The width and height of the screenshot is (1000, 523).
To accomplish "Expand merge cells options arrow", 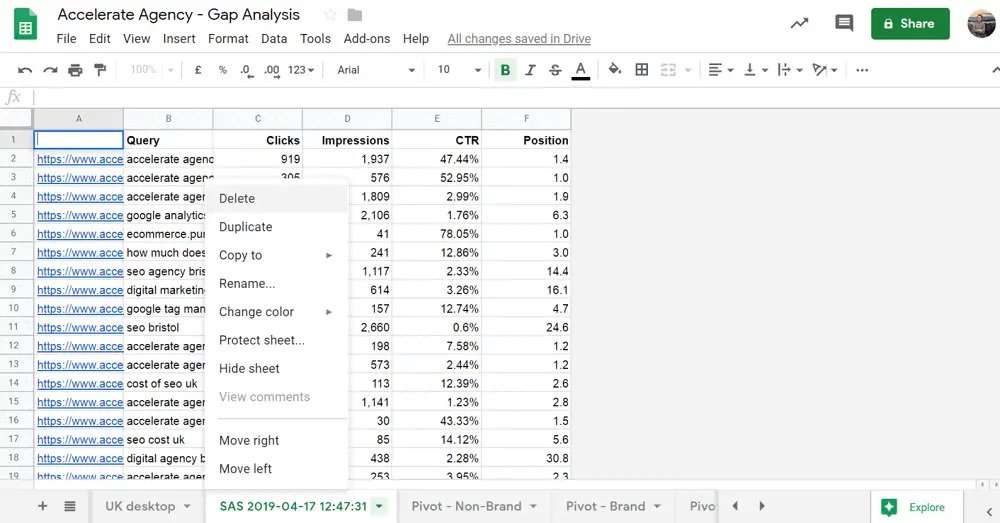I will [x=688, y=70].
